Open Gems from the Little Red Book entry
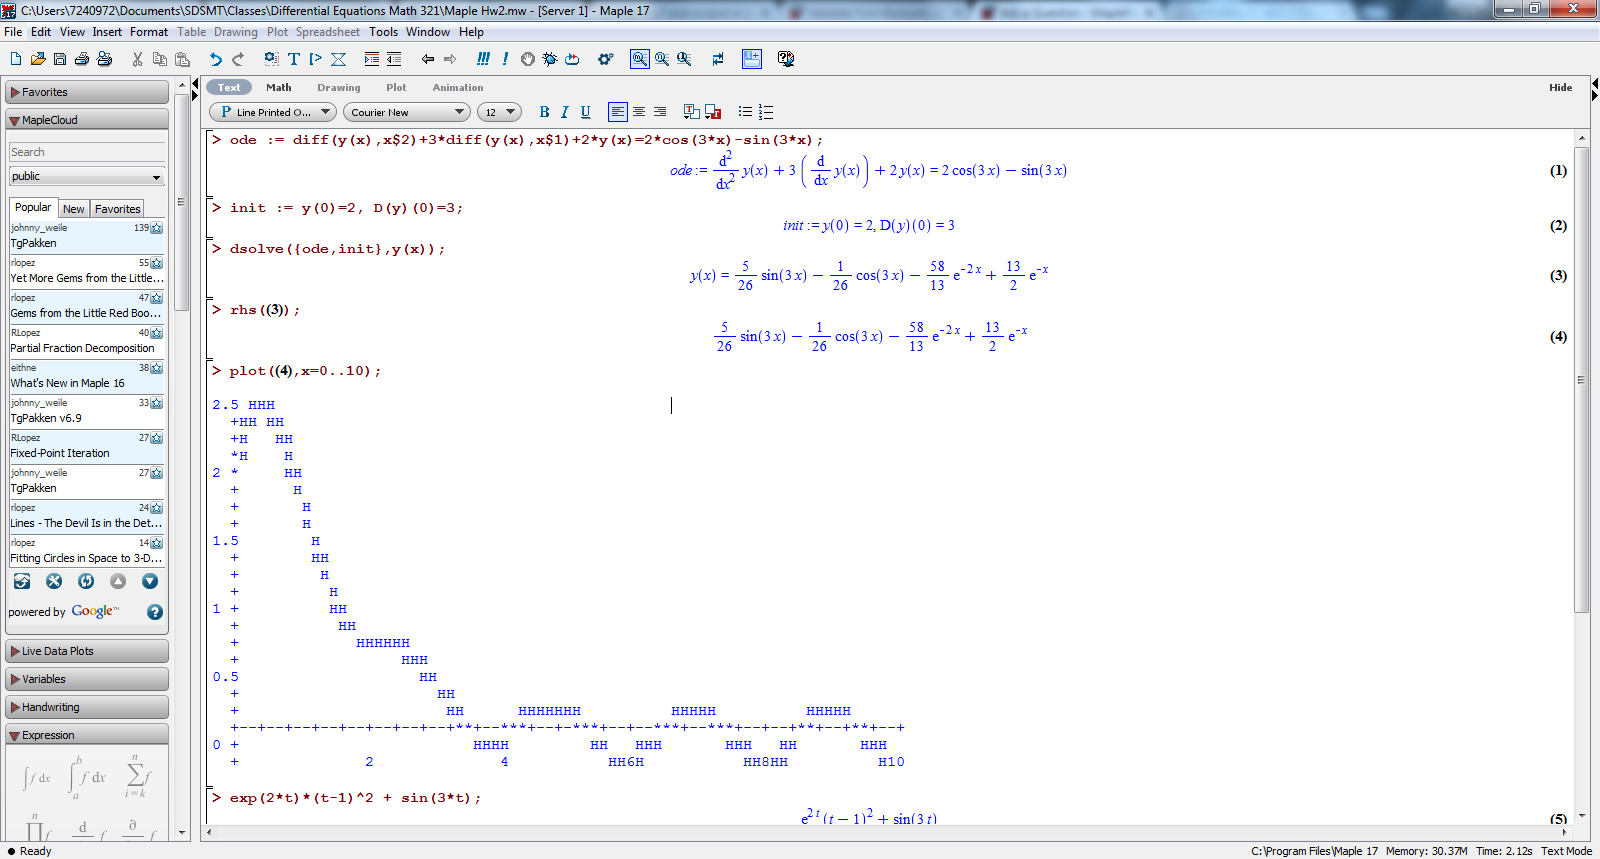1600x859 pixels. (87, 306)
